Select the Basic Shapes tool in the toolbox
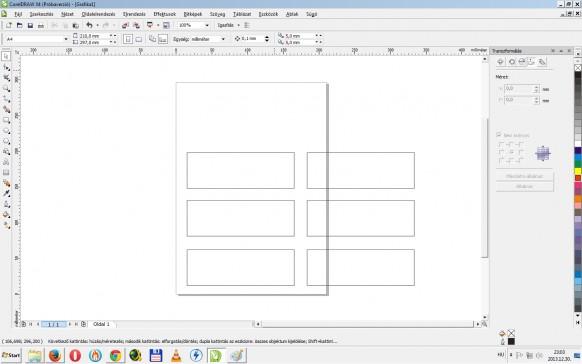Viewport: 582px width, 364px height. click(6, 152)
